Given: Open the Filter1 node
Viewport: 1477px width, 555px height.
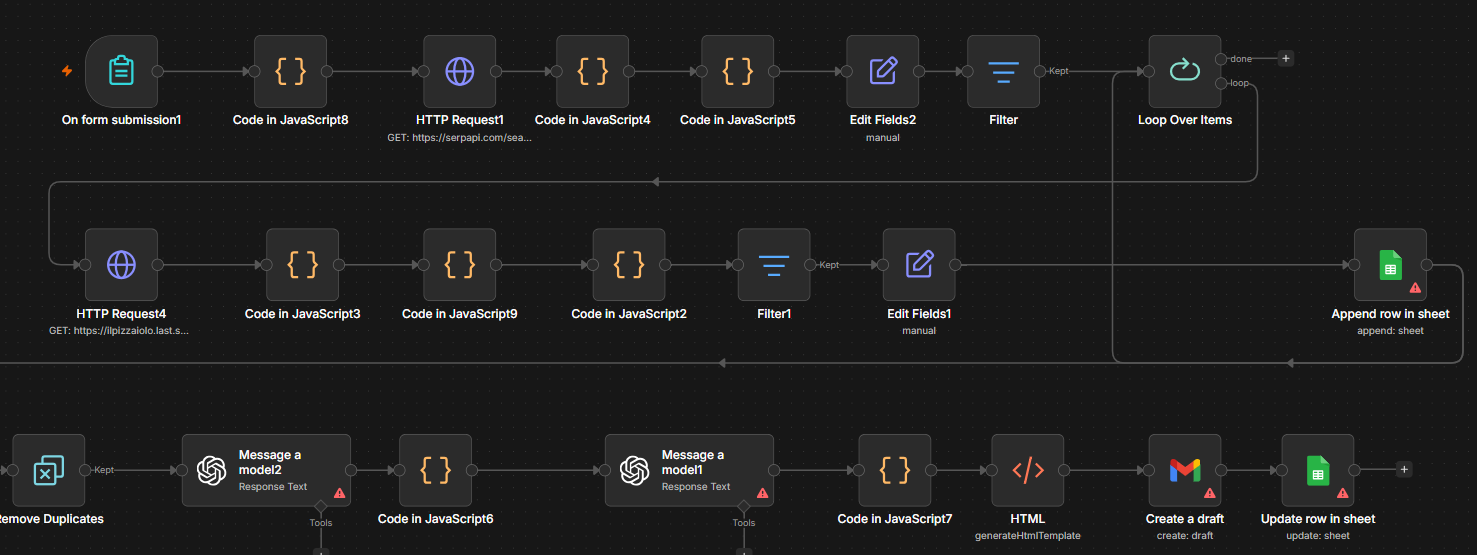Looking at the screenshot, I should click(x=774, y=265).
